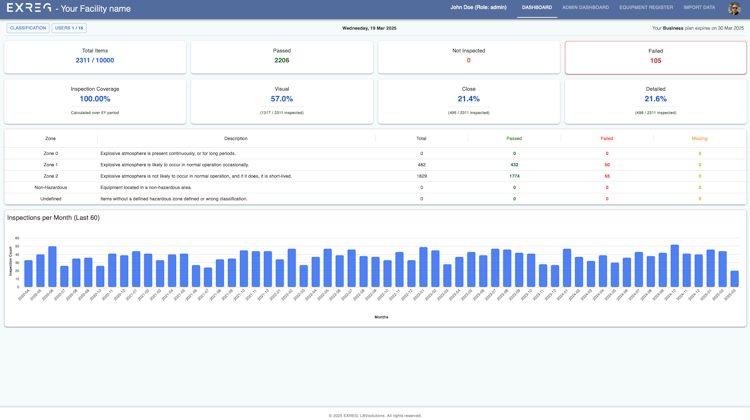The width and height of the screenshot is (750, 420).
Task: Click Zone 1 failed value 50
Action: [x=607, y=165]
